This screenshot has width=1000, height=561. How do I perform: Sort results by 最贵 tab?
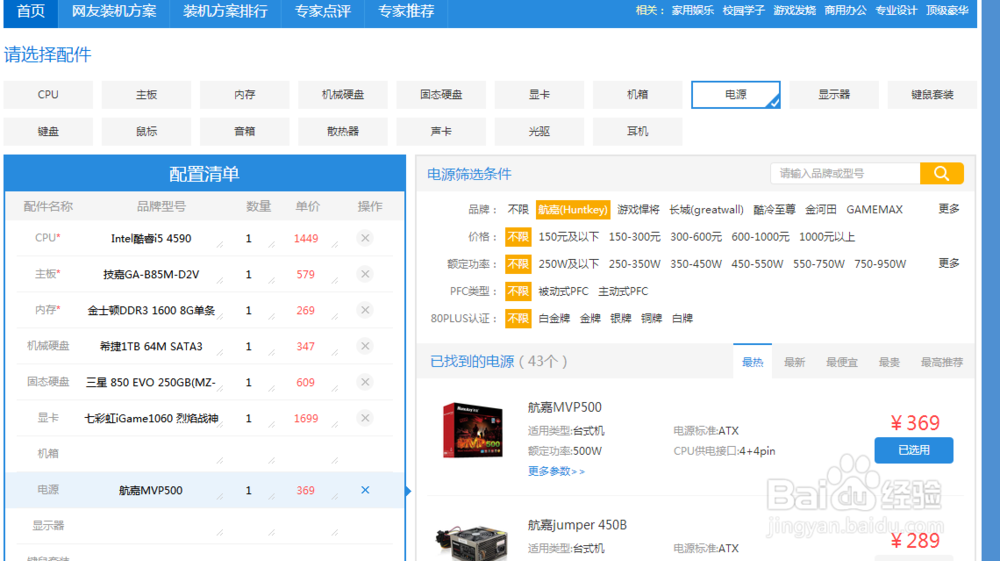click(x=889, y=362)
